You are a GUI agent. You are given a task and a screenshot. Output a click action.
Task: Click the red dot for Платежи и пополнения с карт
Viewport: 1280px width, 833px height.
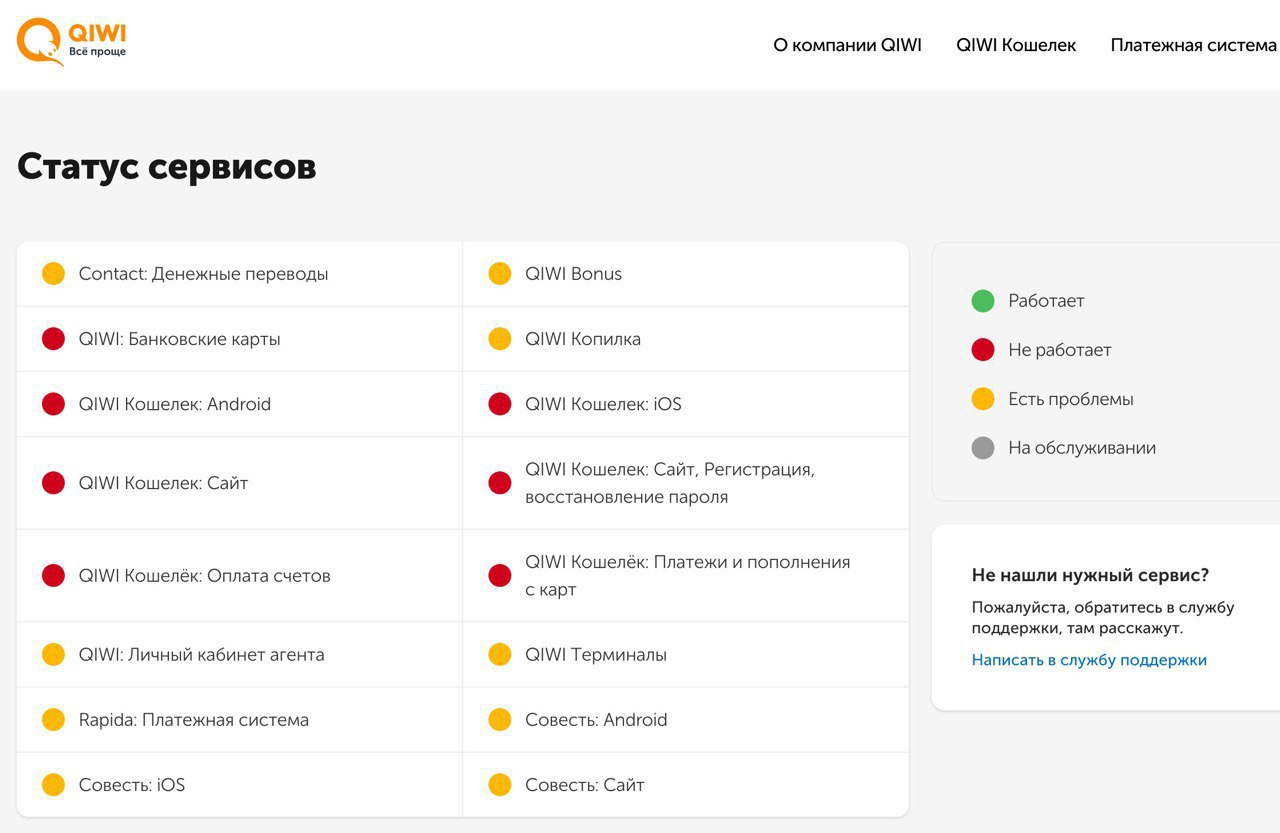tap(500, 576)
